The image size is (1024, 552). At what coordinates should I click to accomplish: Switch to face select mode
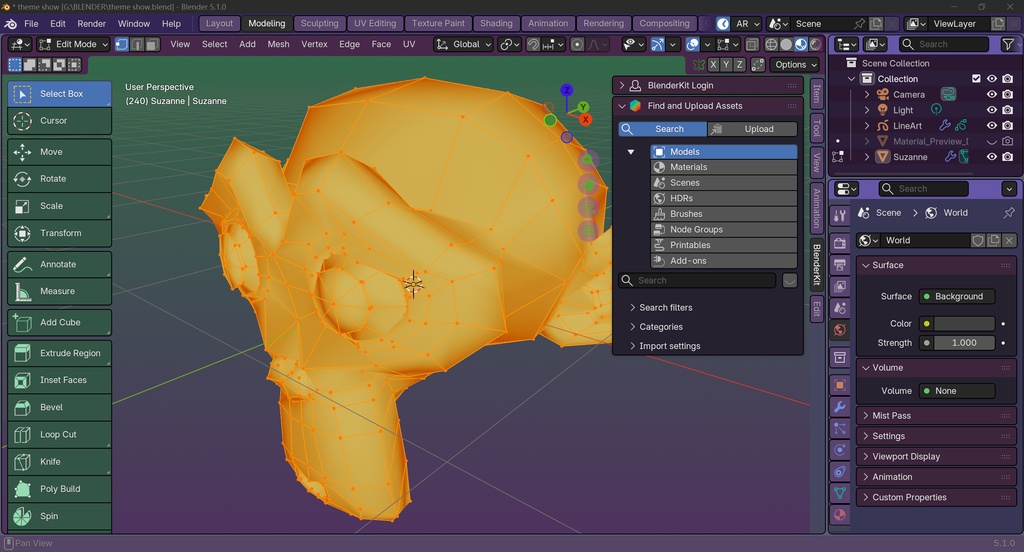(152, 44)
